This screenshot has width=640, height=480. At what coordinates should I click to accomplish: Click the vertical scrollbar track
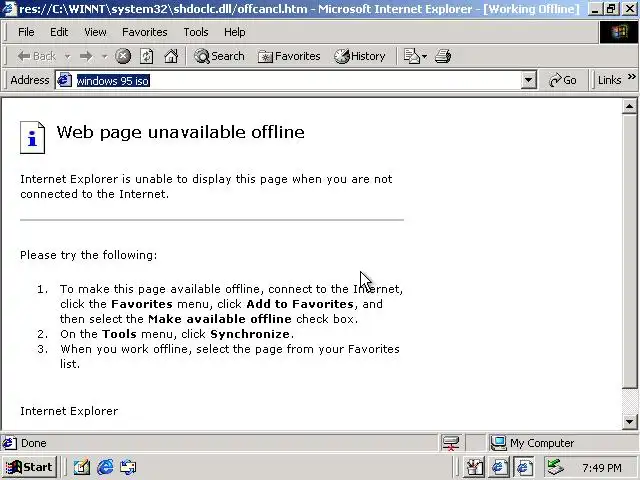point(629,401)
